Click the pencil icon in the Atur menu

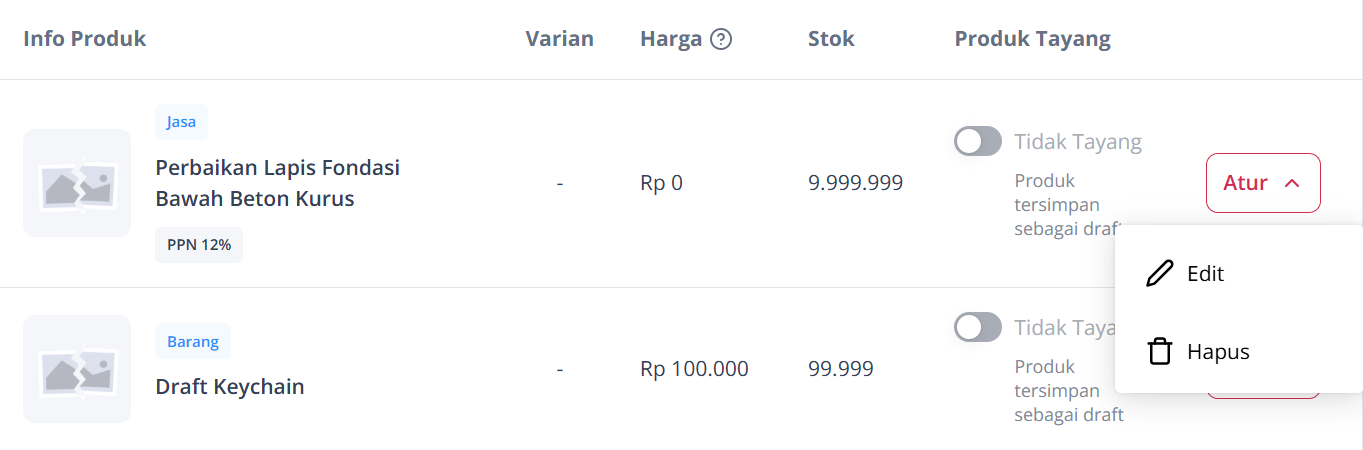tap(1159, 273)
